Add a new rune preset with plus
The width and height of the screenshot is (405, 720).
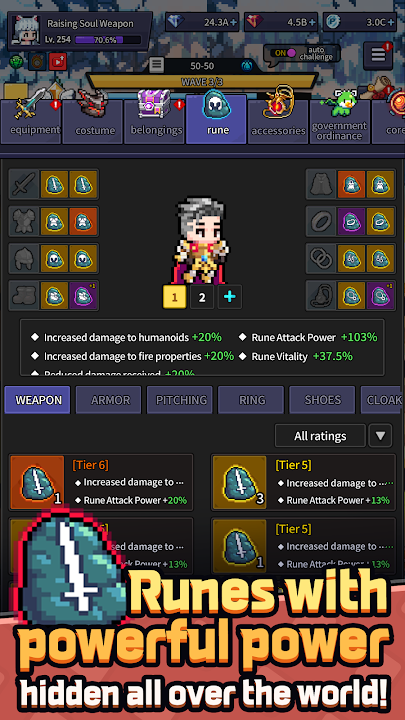[230, 297]
